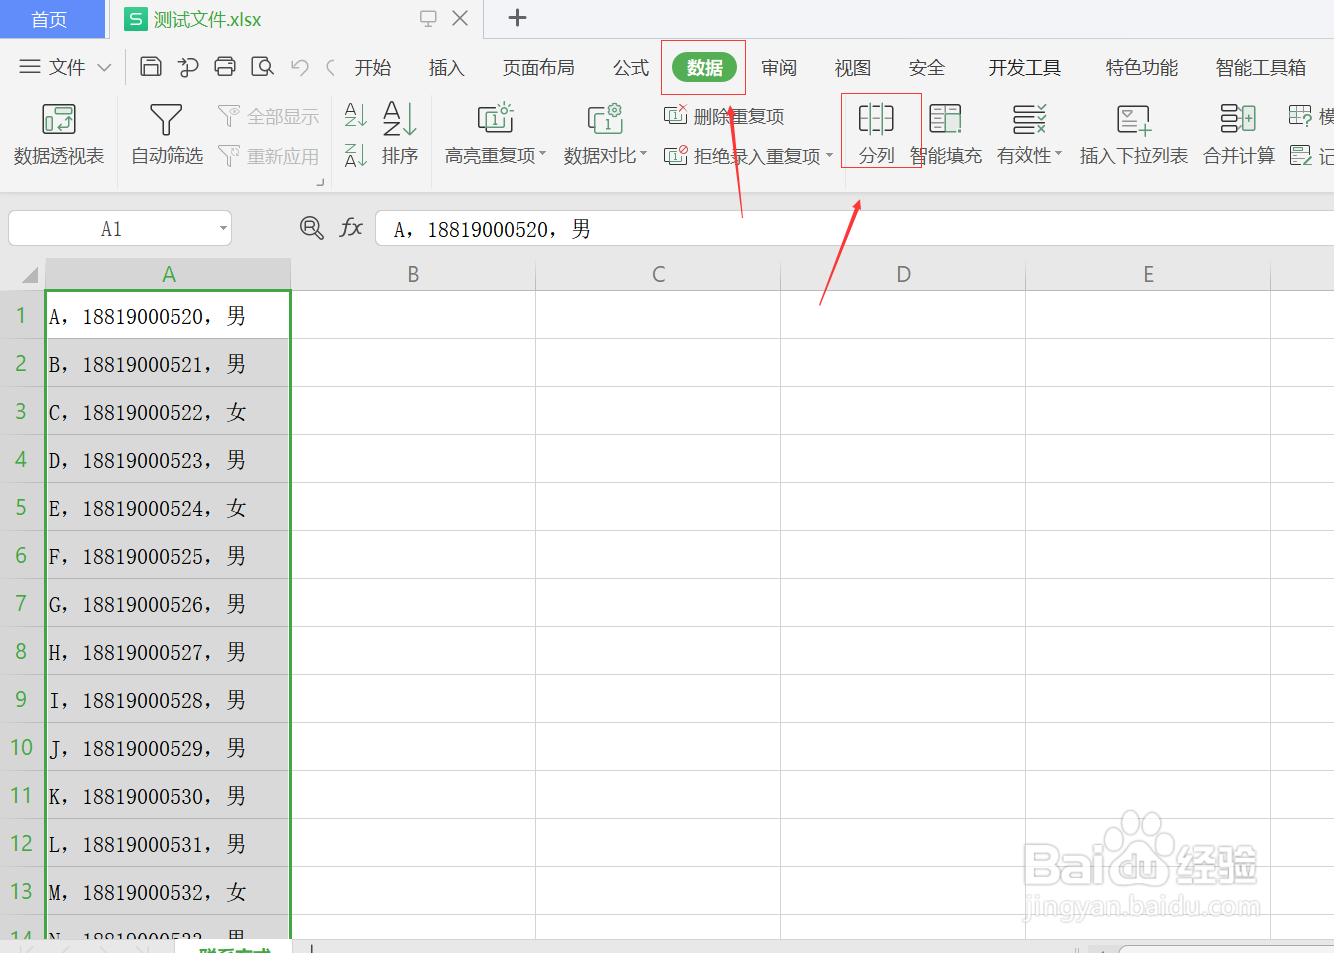Image resolution: width=1334 pixels, height=953 pixels.
Task: Switch to the 视图 ribbon tab
Action: click(853, 67)
